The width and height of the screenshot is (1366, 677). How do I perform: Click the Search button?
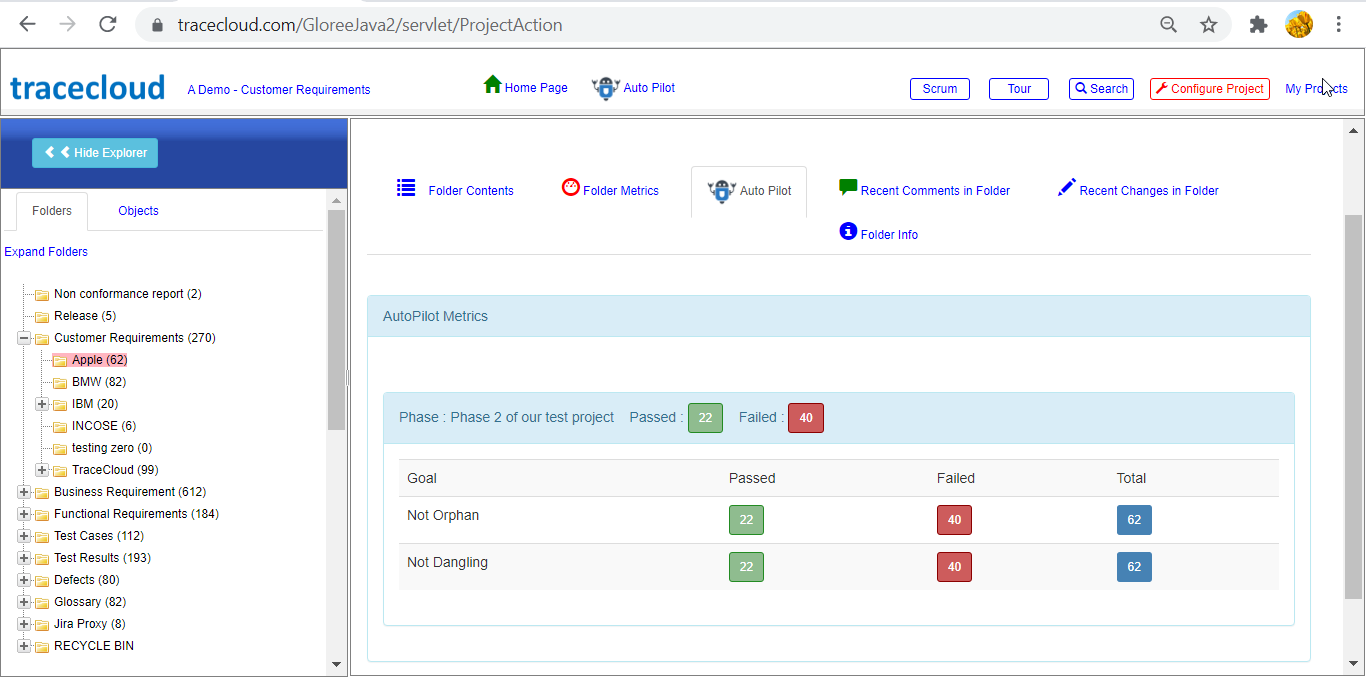pyautogui.click(x=1101, y=89)
